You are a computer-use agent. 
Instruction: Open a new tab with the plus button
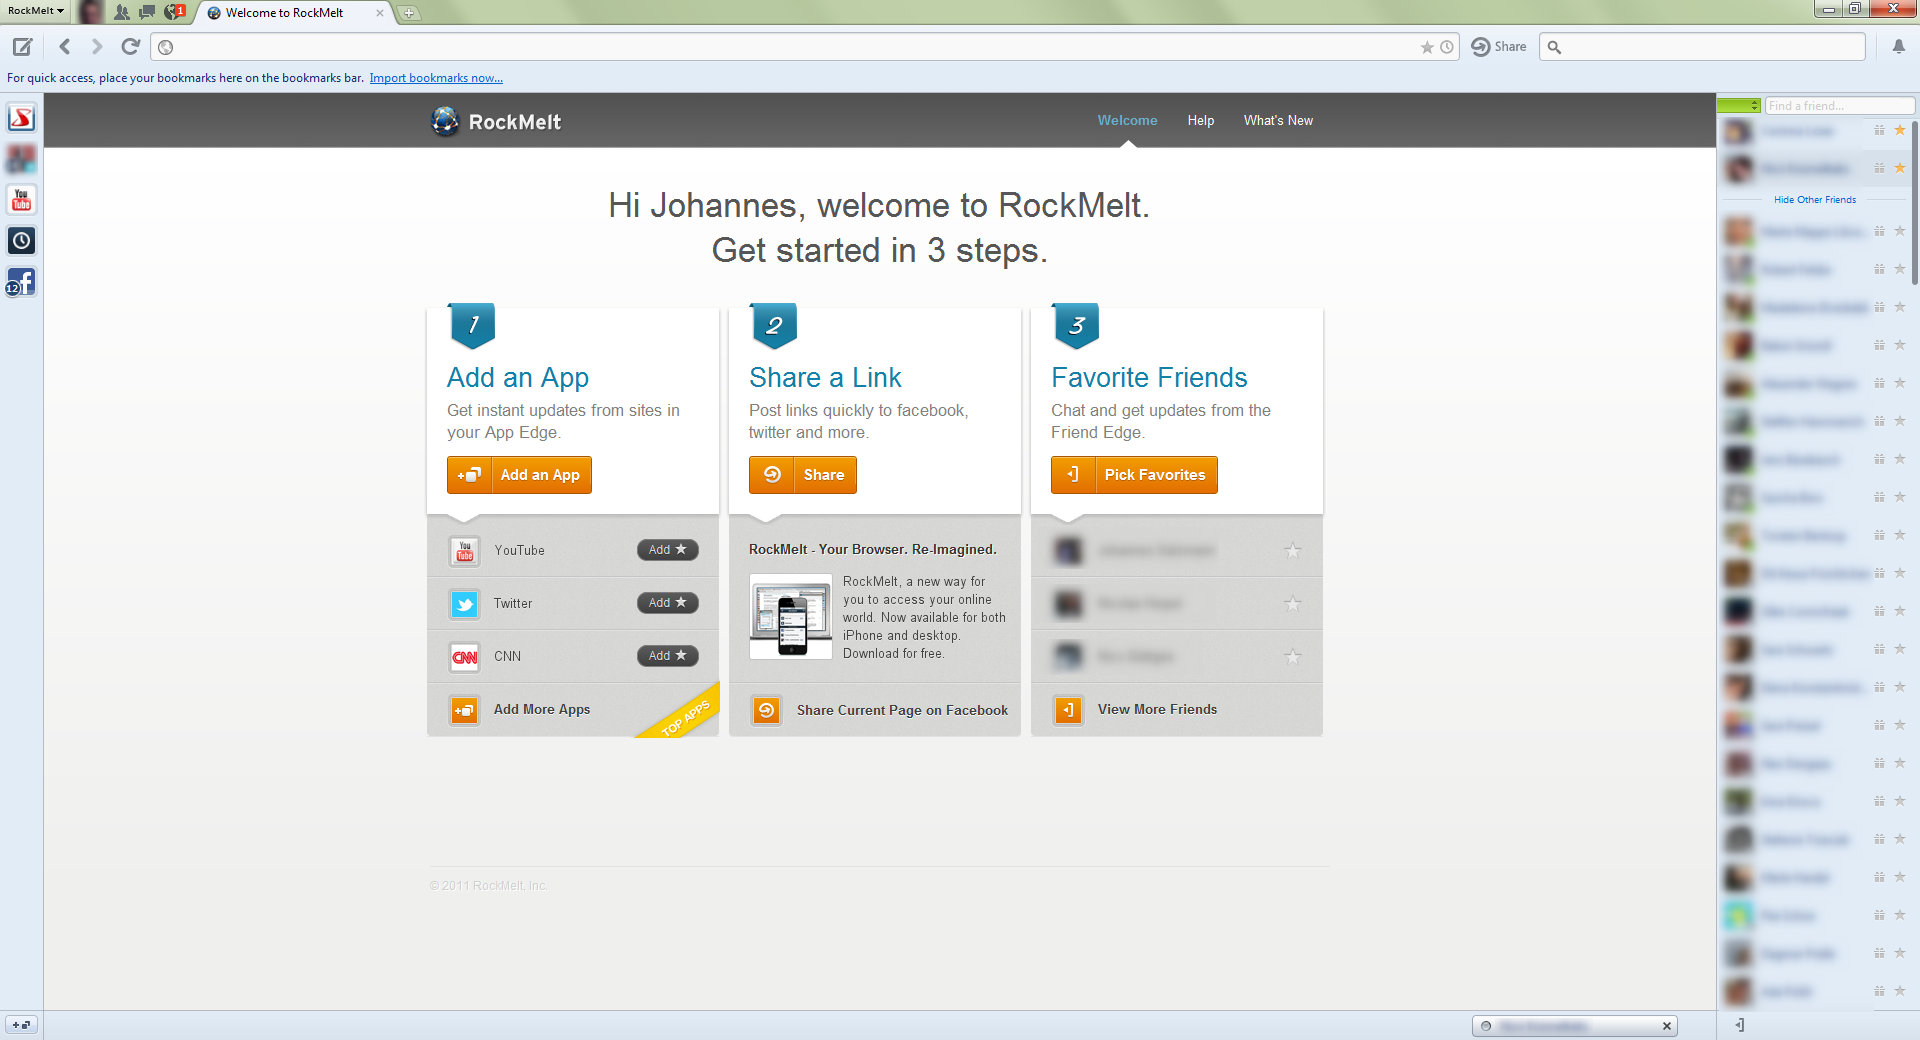pyautogui.click(x=409, y=13)
